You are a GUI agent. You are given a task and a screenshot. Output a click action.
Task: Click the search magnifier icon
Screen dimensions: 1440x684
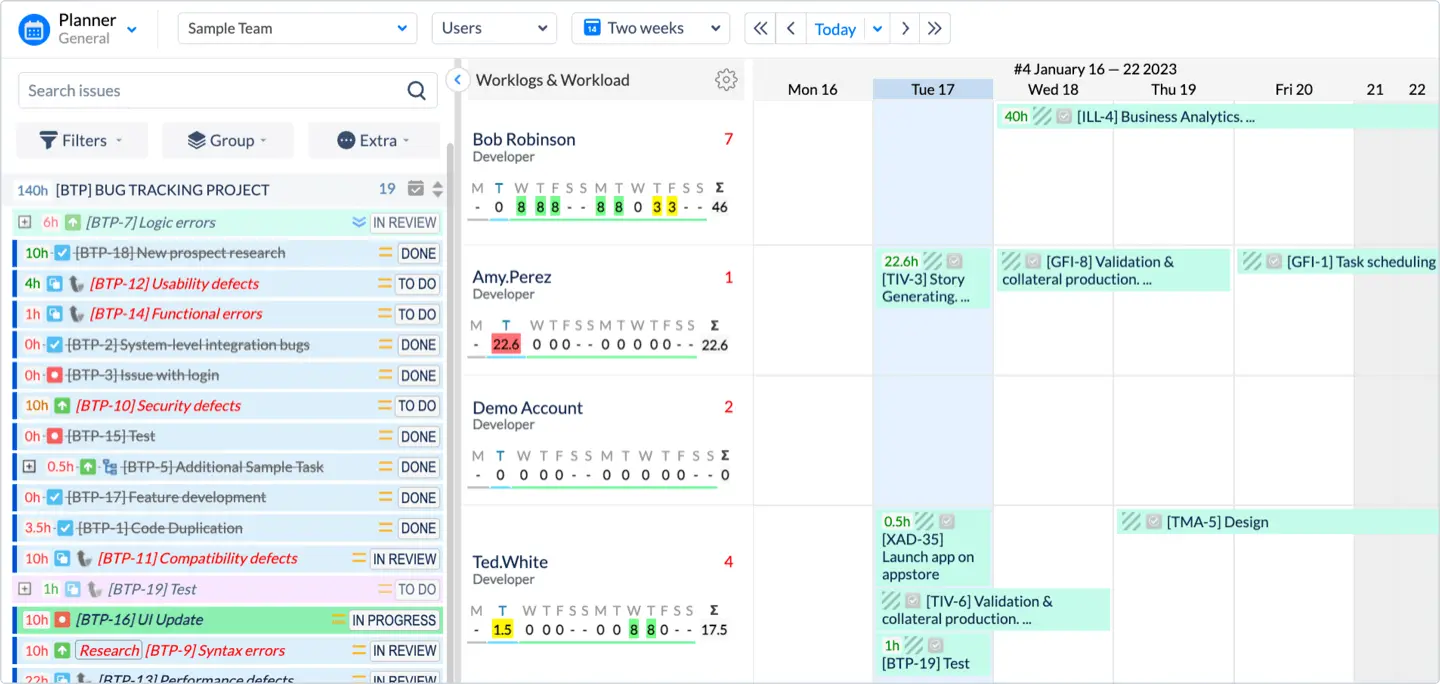click(417, 91)
